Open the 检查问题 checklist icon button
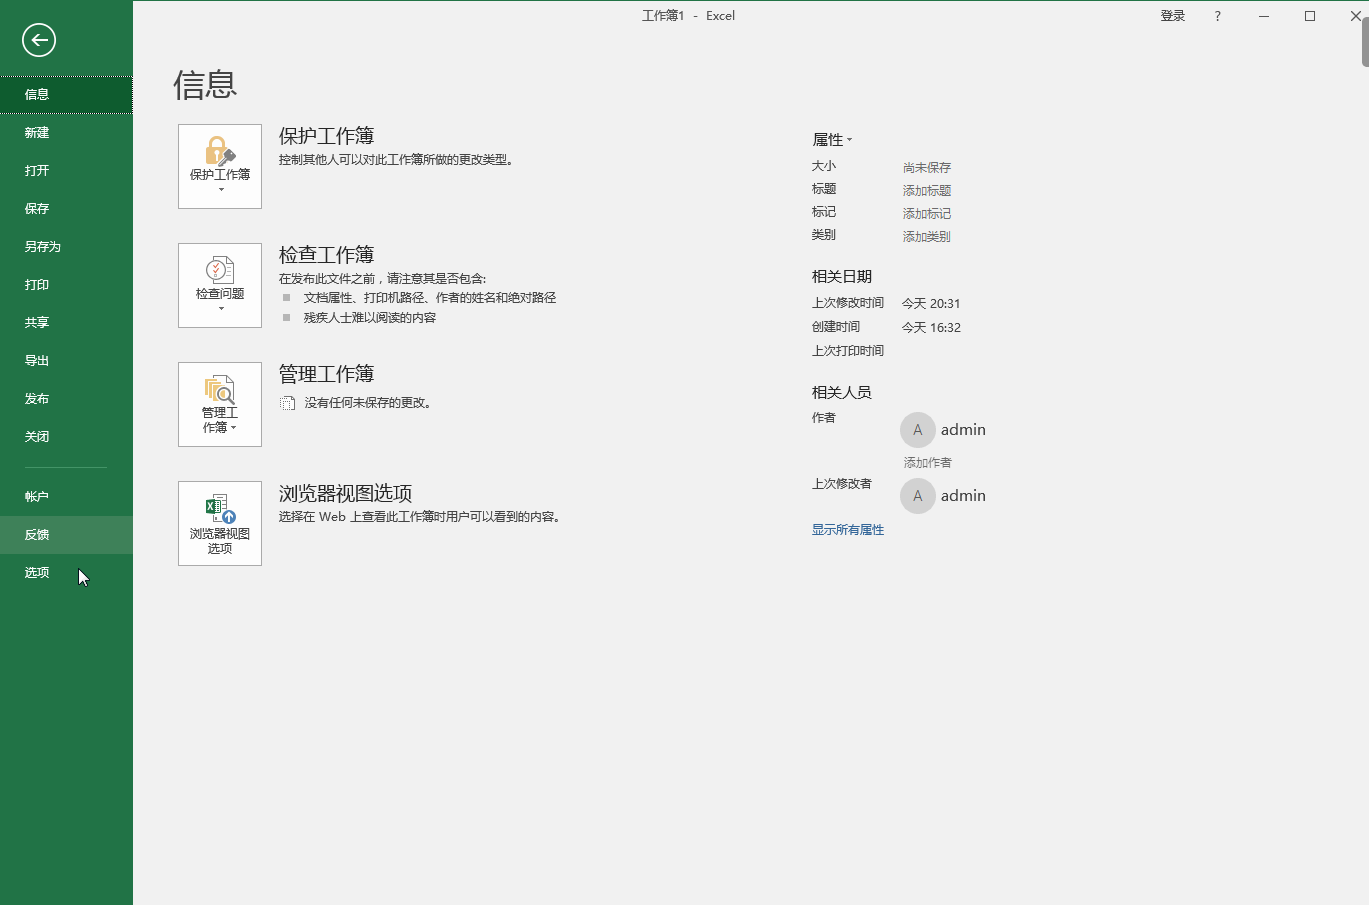The width and height of the screenshot is (1369, 905). [x=220, y=285]
